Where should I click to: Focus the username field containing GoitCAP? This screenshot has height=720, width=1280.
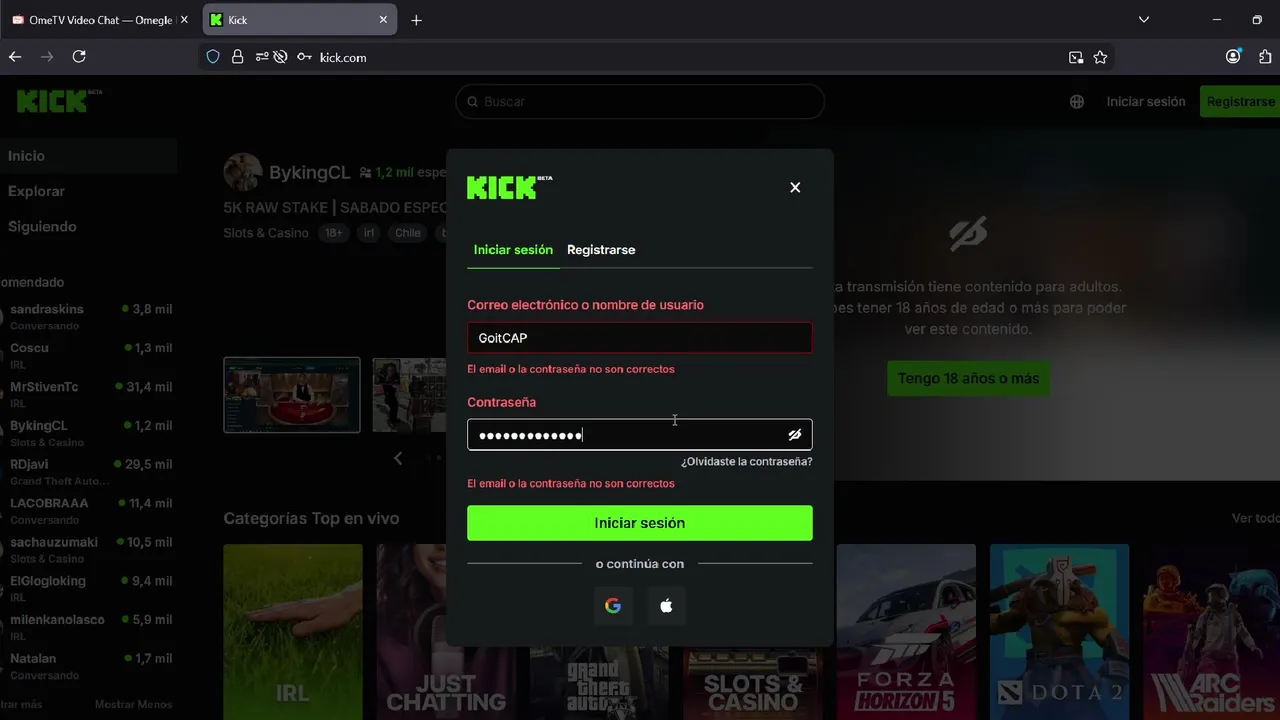pyautogui.click(x=640, y=338)
